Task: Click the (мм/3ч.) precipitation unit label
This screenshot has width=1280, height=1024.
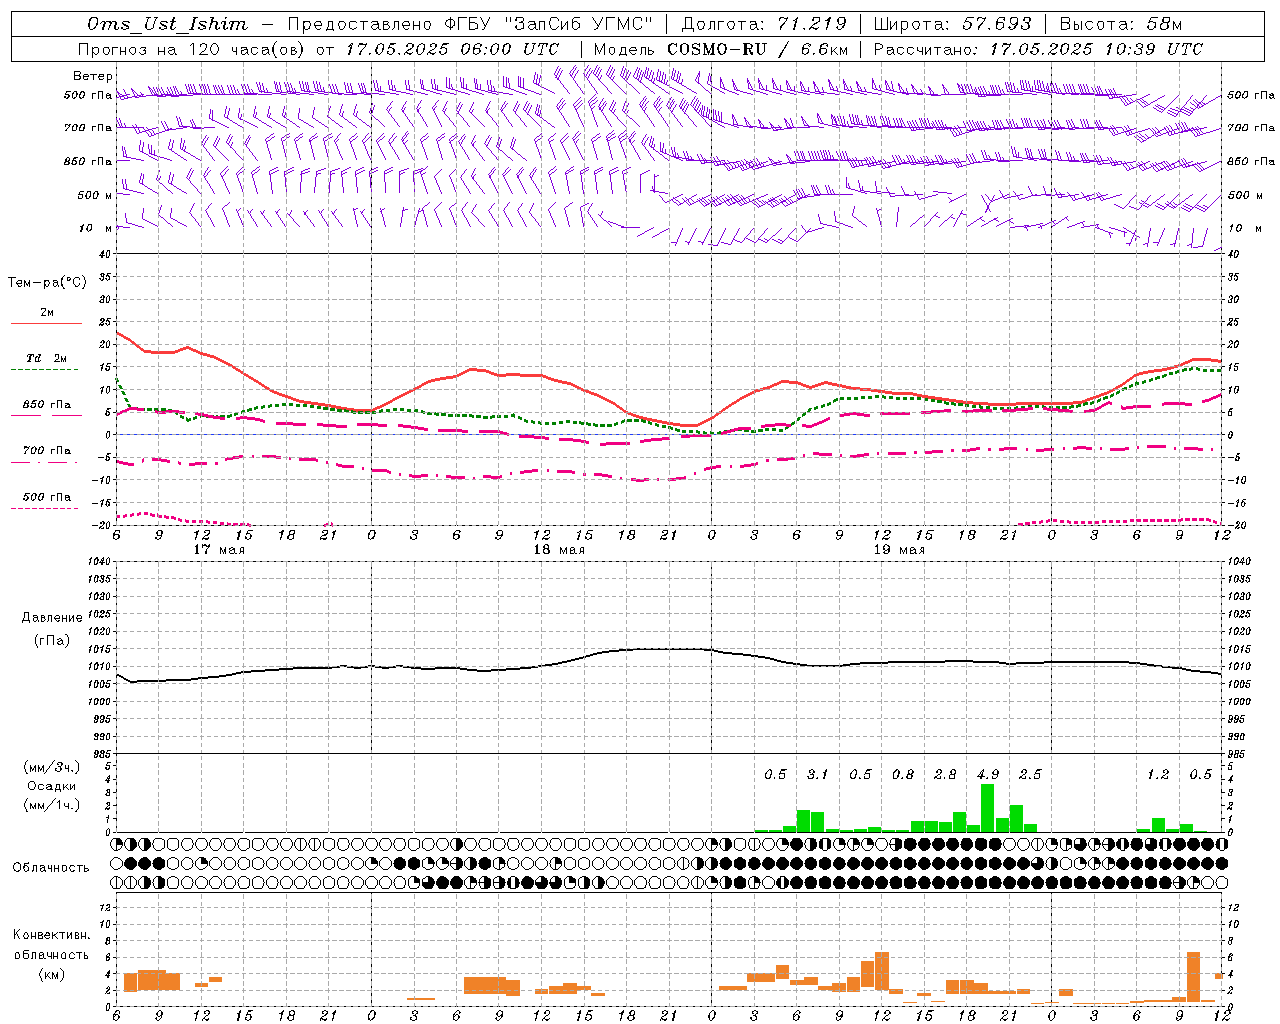Action: [x=52, y=768]
